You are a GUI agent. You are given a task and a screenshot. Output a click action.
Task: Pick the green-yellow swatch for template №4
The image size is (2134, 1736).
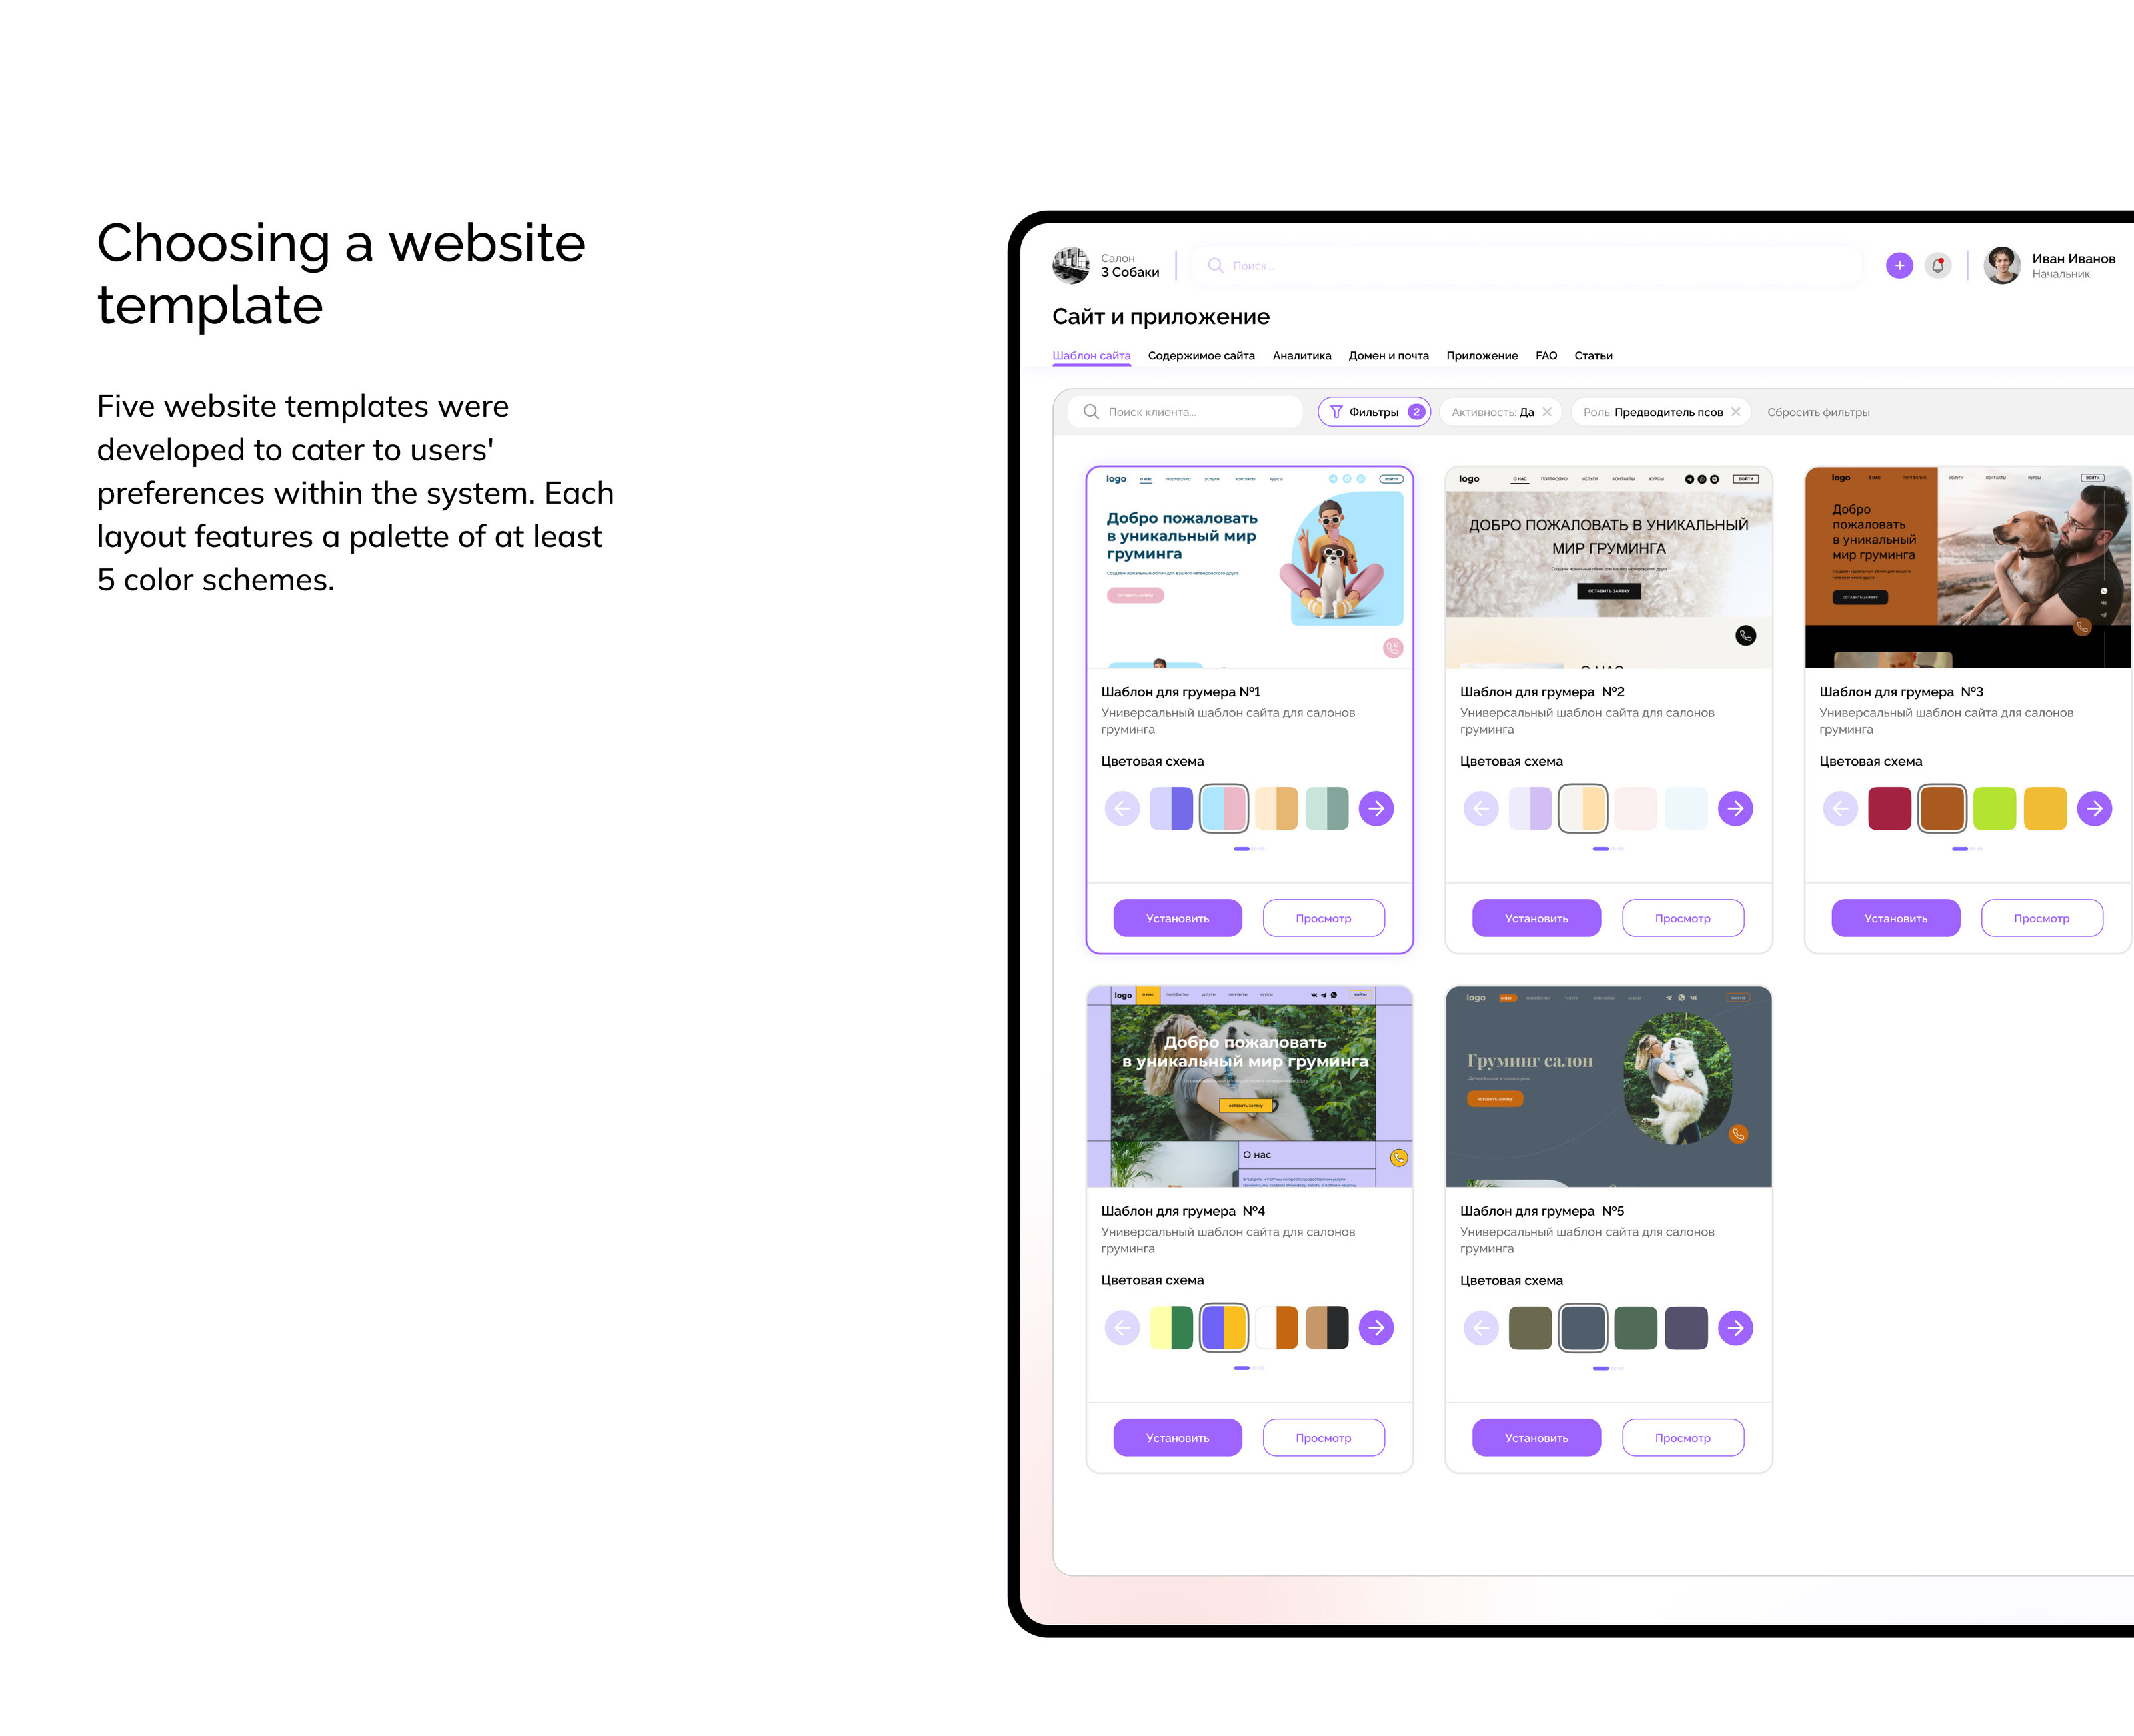1171,1327
